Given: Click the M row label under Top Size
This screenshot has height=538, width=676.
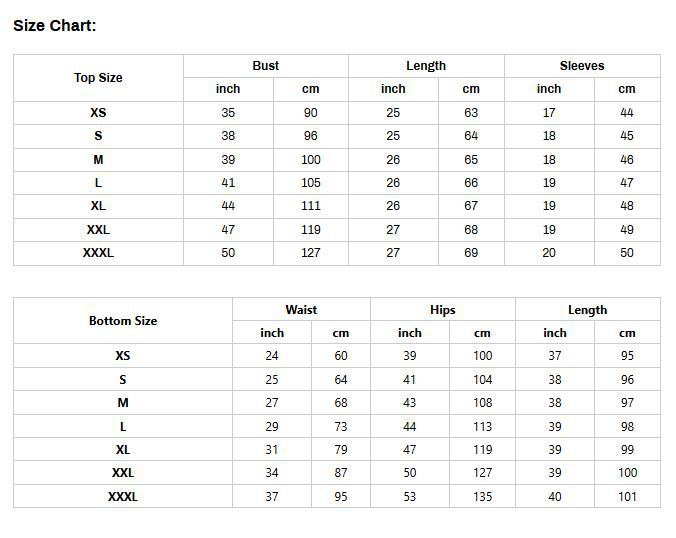Looking at the screenshot, I should coord(98,160).
